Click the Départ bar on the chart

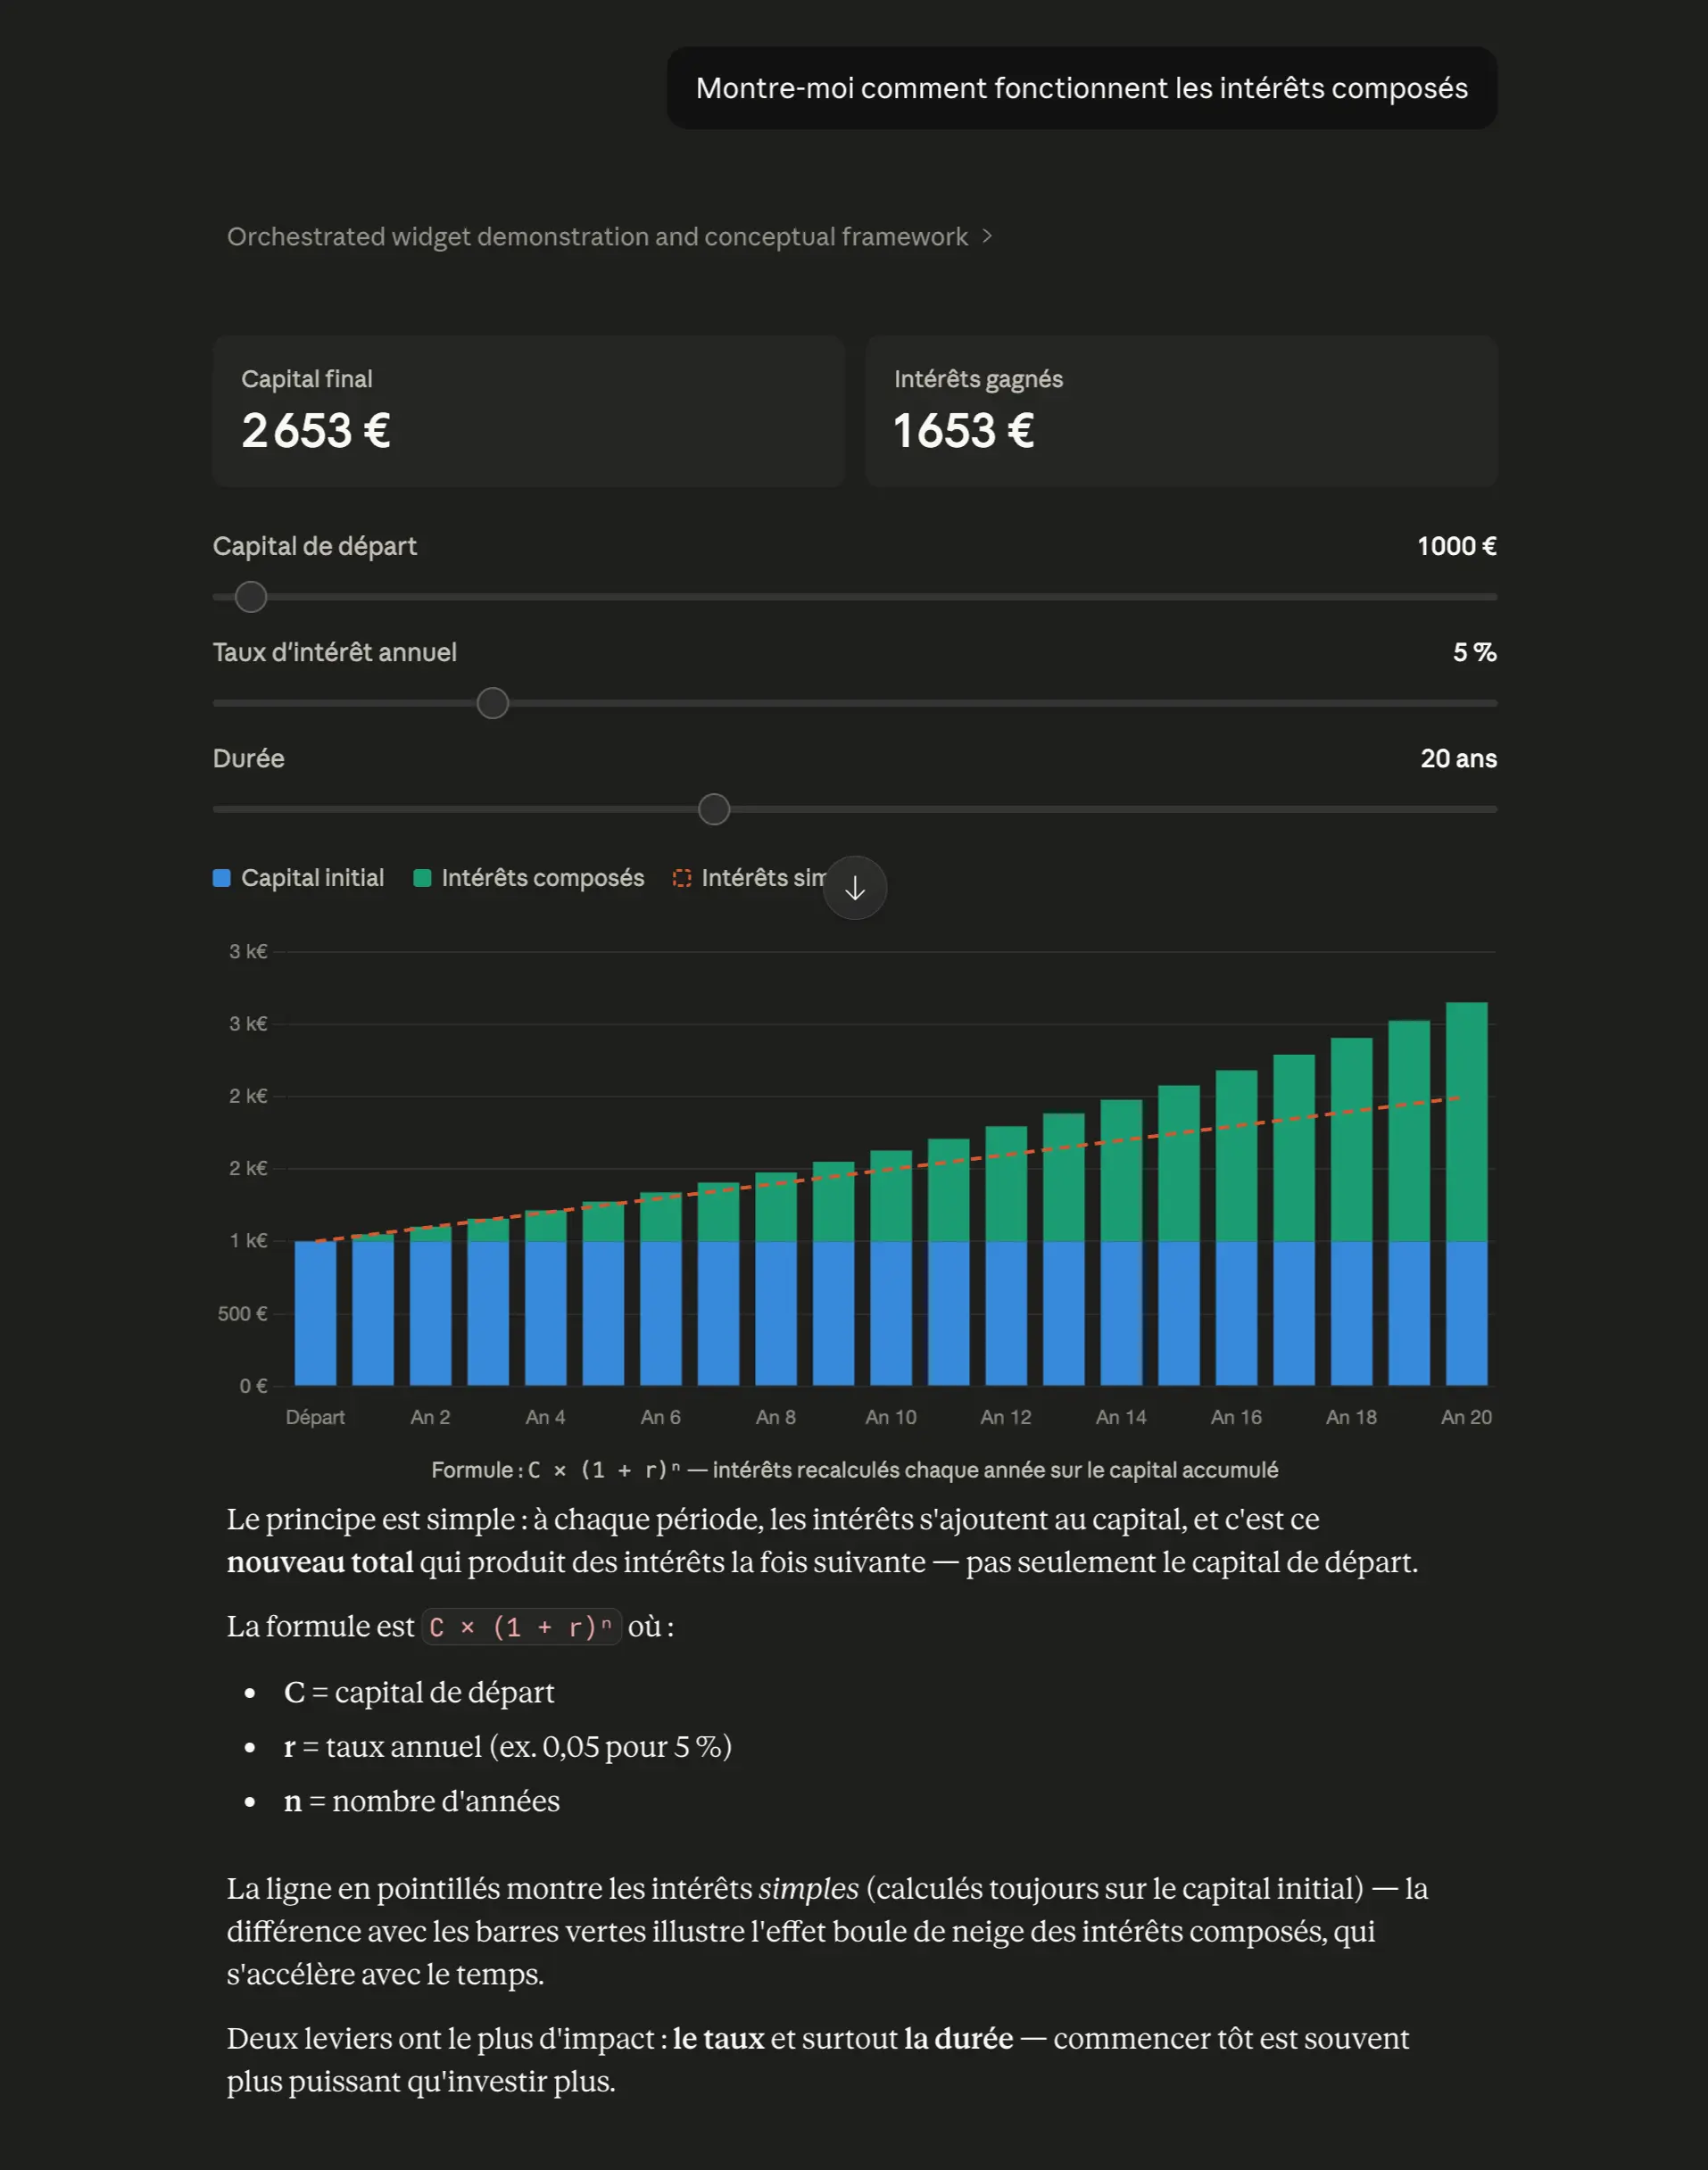point(316,1320)
